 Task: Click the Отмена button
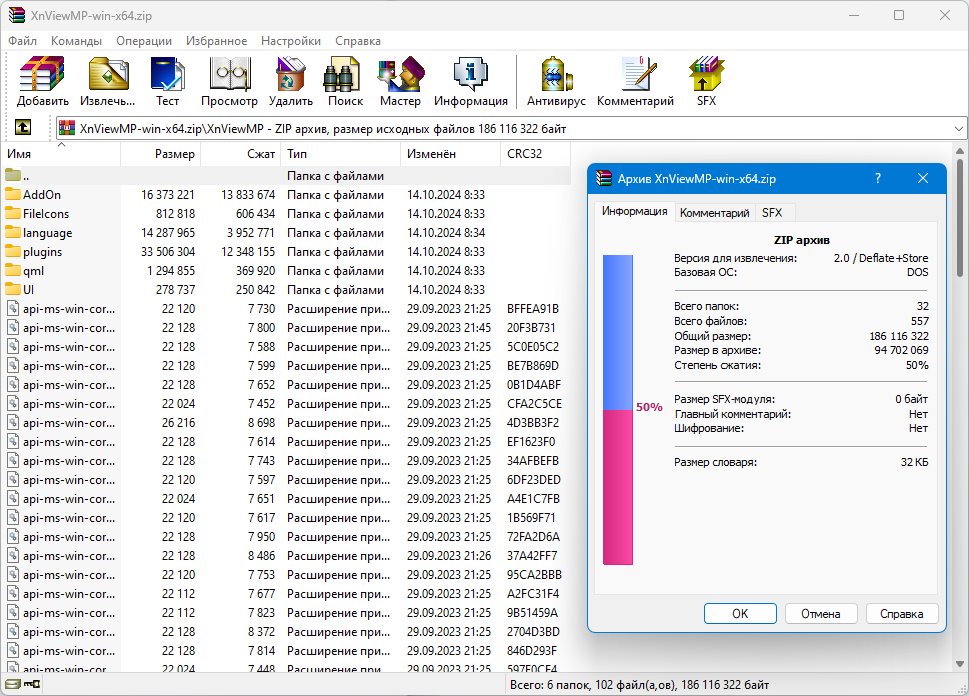[821, 614]
